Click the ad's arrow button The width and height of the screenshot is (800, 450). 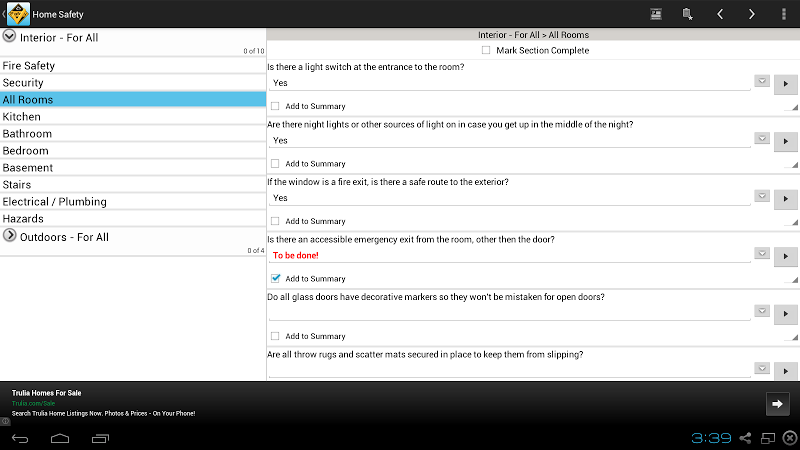(778, 404)
